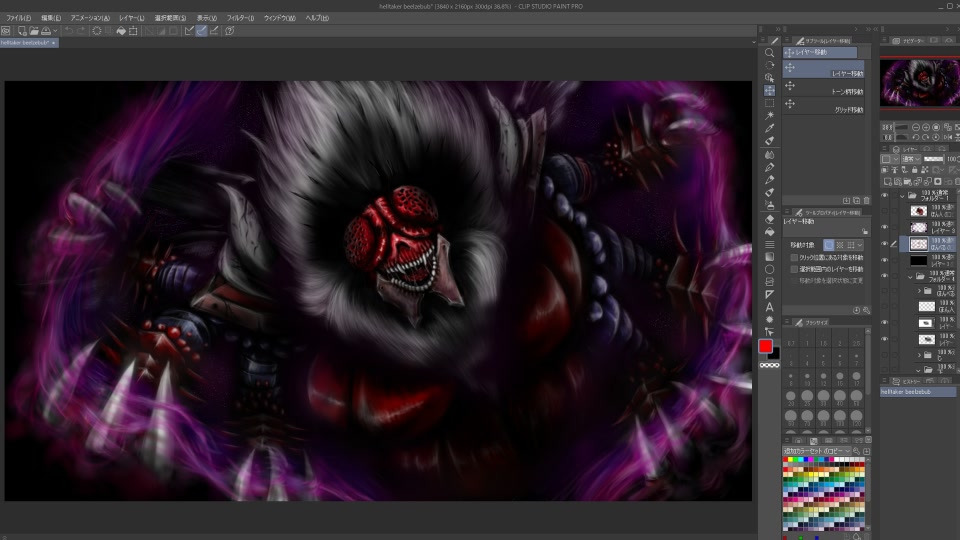Click the Clear spinner icon in toolbar
Image resolution: width=960 pixels, height=540 pixels.
(x=97, y=31)
